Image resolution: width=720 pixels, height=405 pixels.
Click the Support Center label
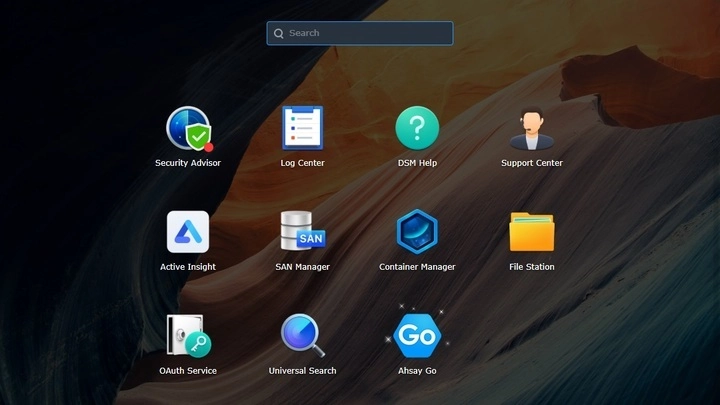532,163
